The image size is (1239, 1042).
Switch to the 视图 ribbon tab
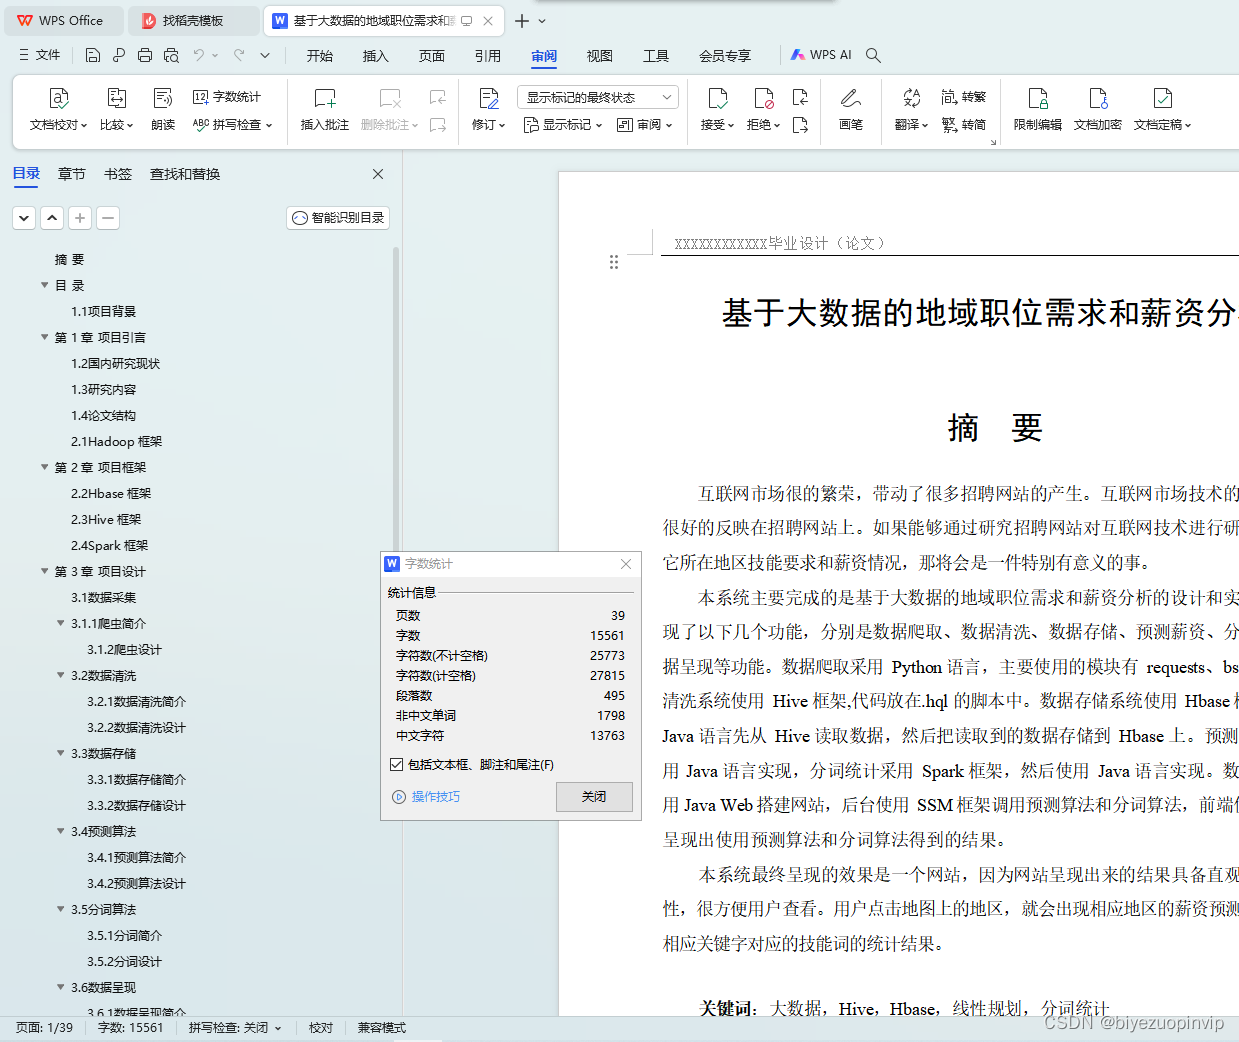pyautogui.click(x=599, y=56)
